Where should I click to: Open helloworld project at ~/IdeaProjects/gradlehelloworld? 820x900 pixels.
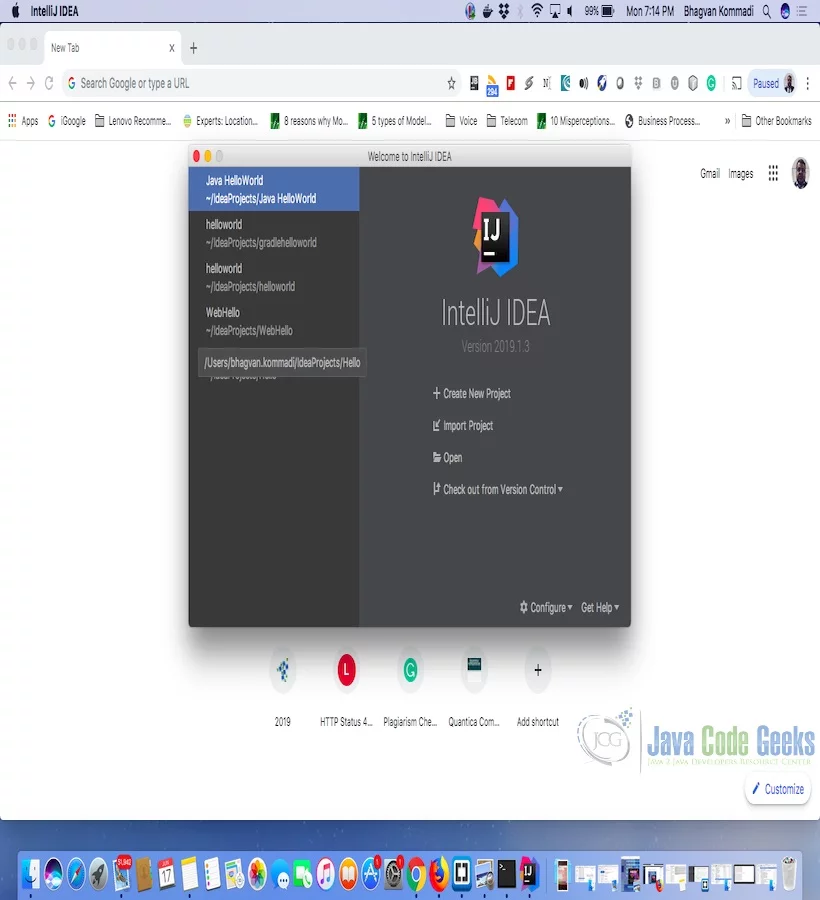(x=274, y=233)
